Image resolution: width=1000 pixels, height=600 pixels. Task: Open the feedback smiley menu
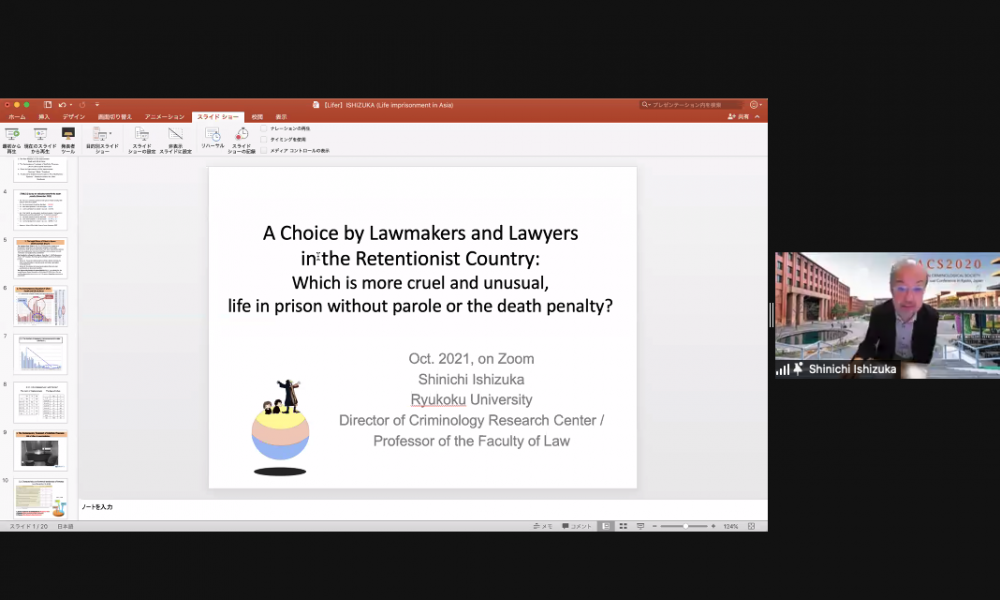tap(756, 105)
